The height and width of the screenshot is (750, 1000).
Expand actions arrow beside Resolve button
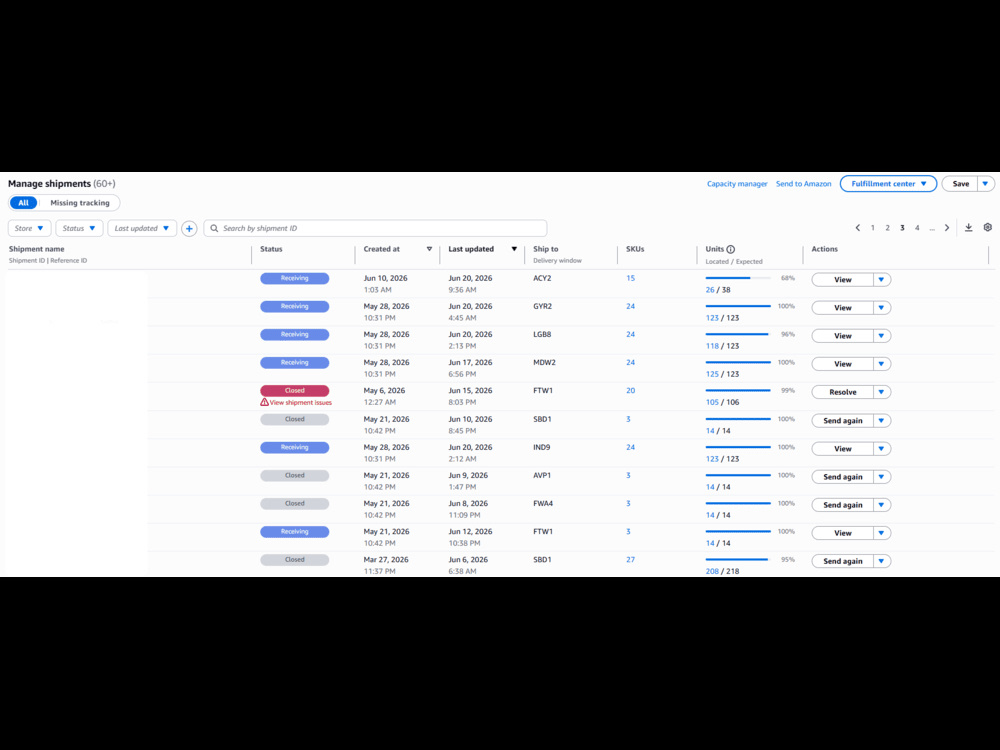tap(881, 392)
